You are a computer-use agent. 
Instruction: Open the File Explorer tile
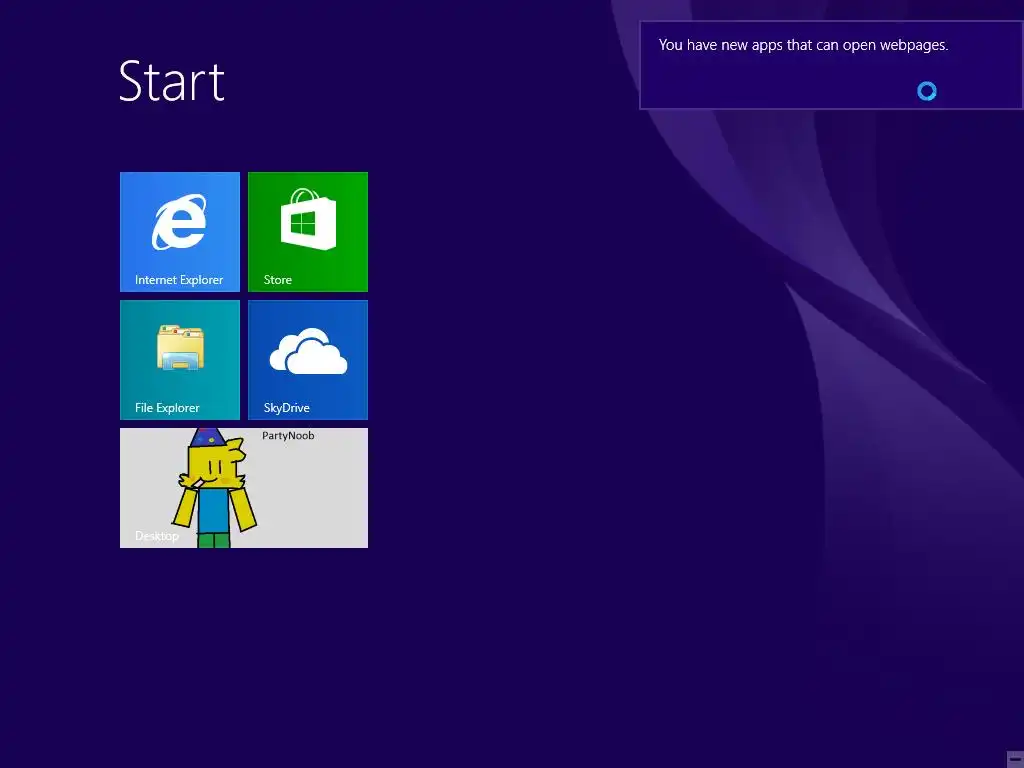pyautogui.click(x=180, y=360)
